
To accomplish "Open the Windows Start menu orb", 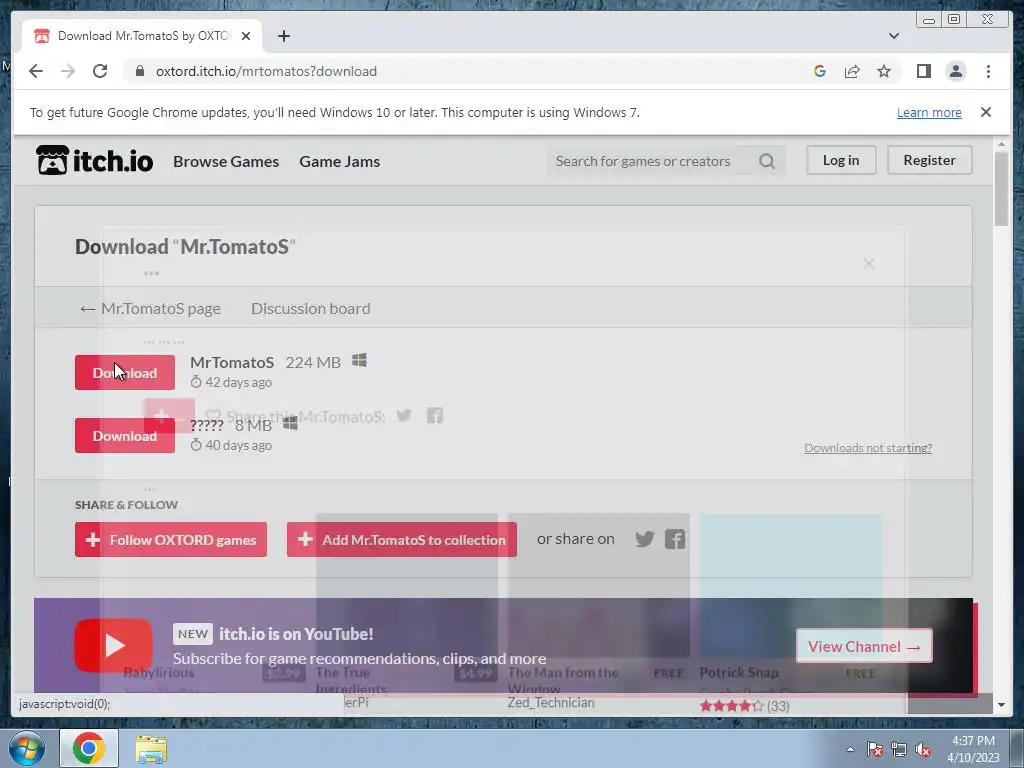I will [27, 748].
